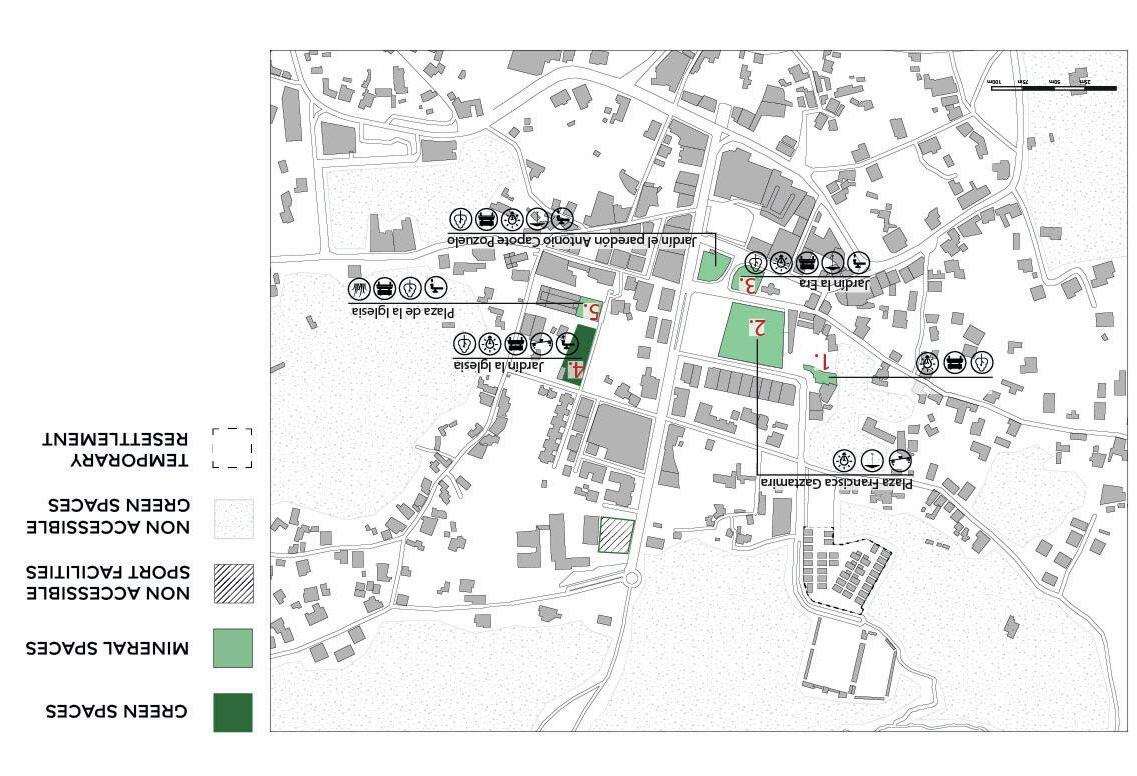Click the tree icon above Plaza de la Iglesia
The image size is (1137, 776).
[410, 289]
